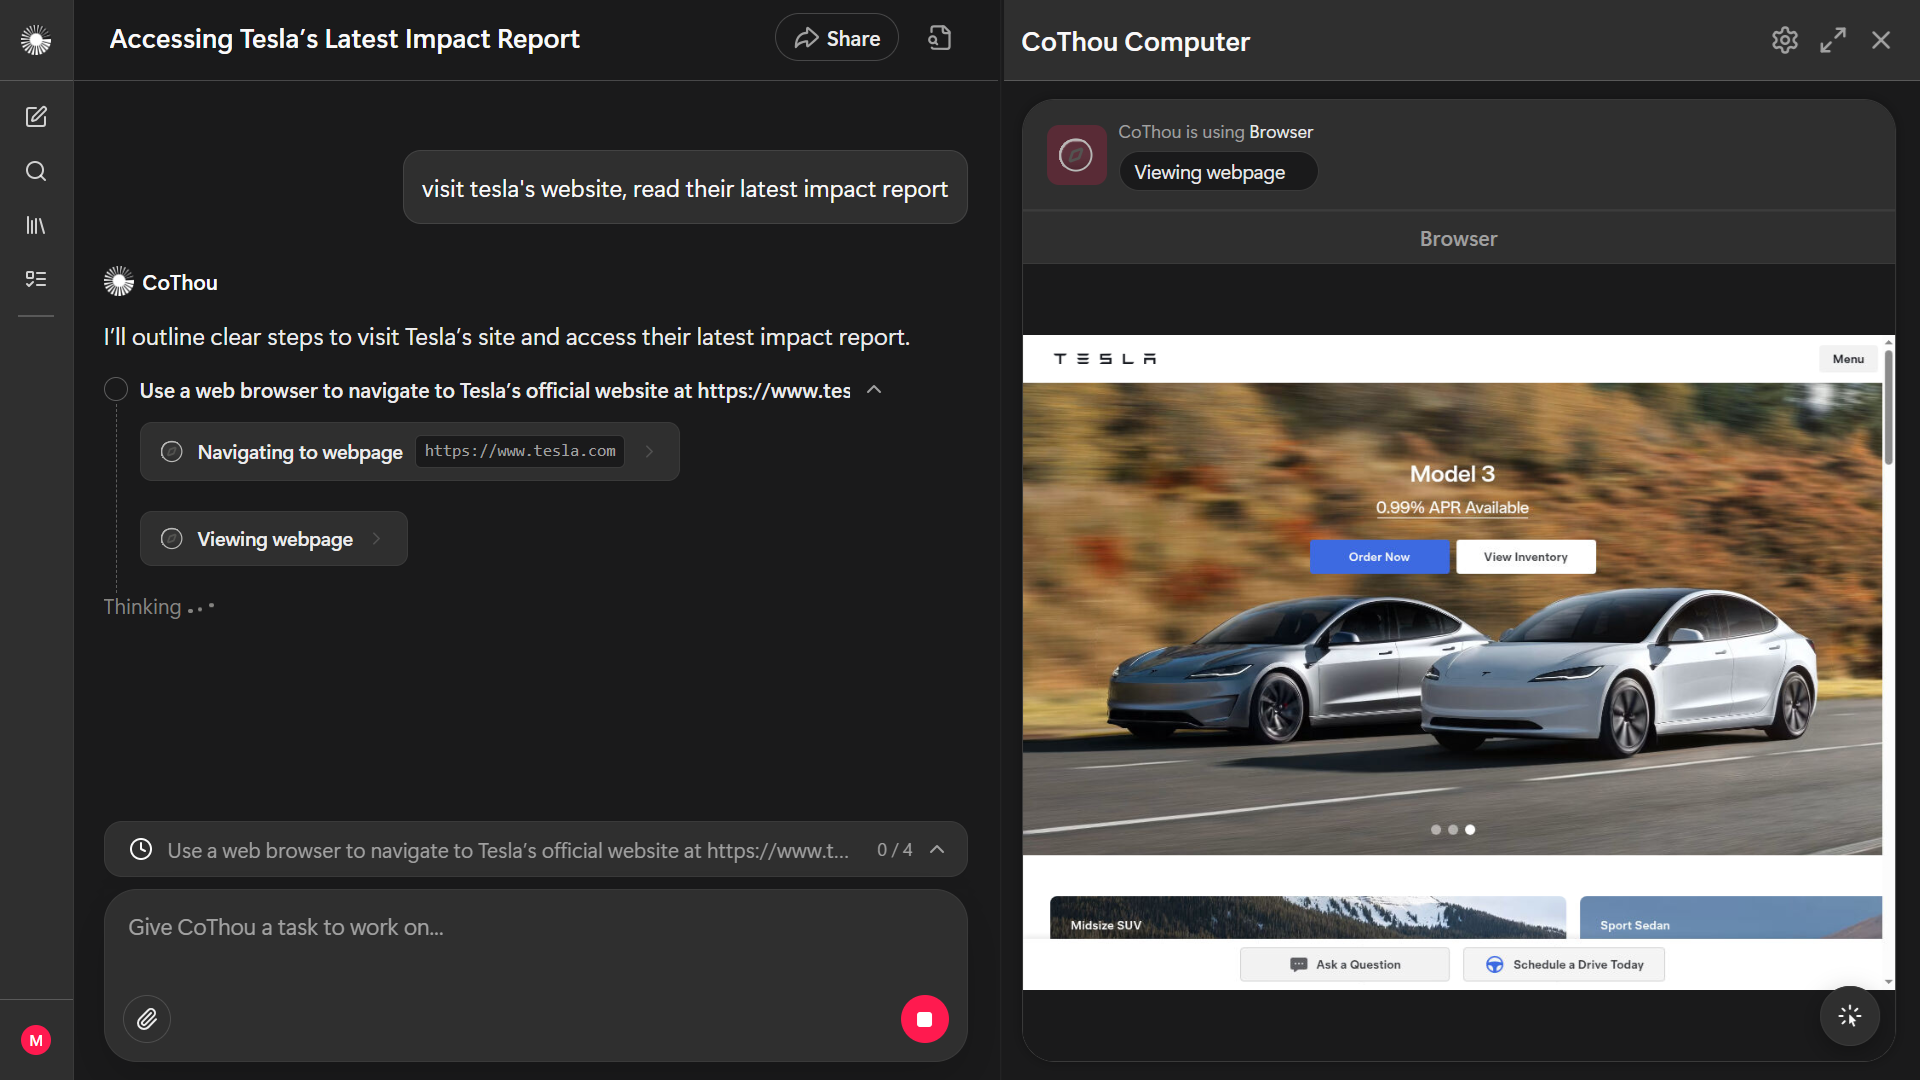This screenshot has height=1080, width=1920.
Task: Stop the running task with the red button
Action: point(924,1018)
